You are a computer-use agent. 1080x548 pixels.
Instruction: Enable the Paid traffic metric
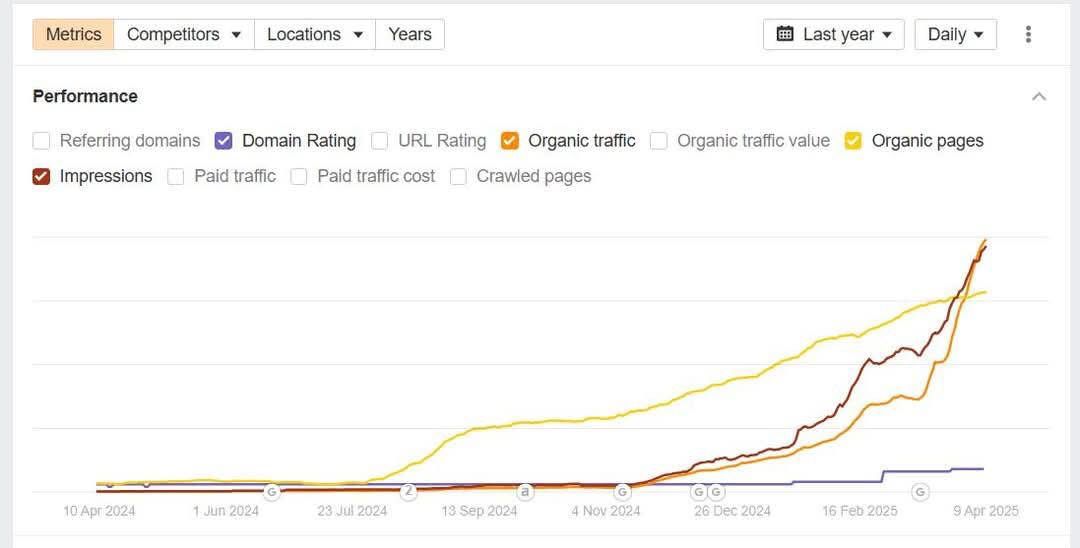click(176, 177)
